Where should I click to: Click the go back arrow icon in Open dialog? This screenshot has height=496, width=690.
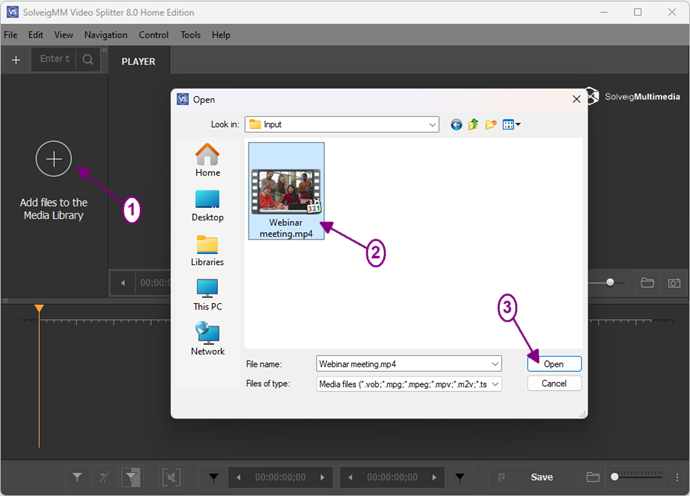point(456,125)
